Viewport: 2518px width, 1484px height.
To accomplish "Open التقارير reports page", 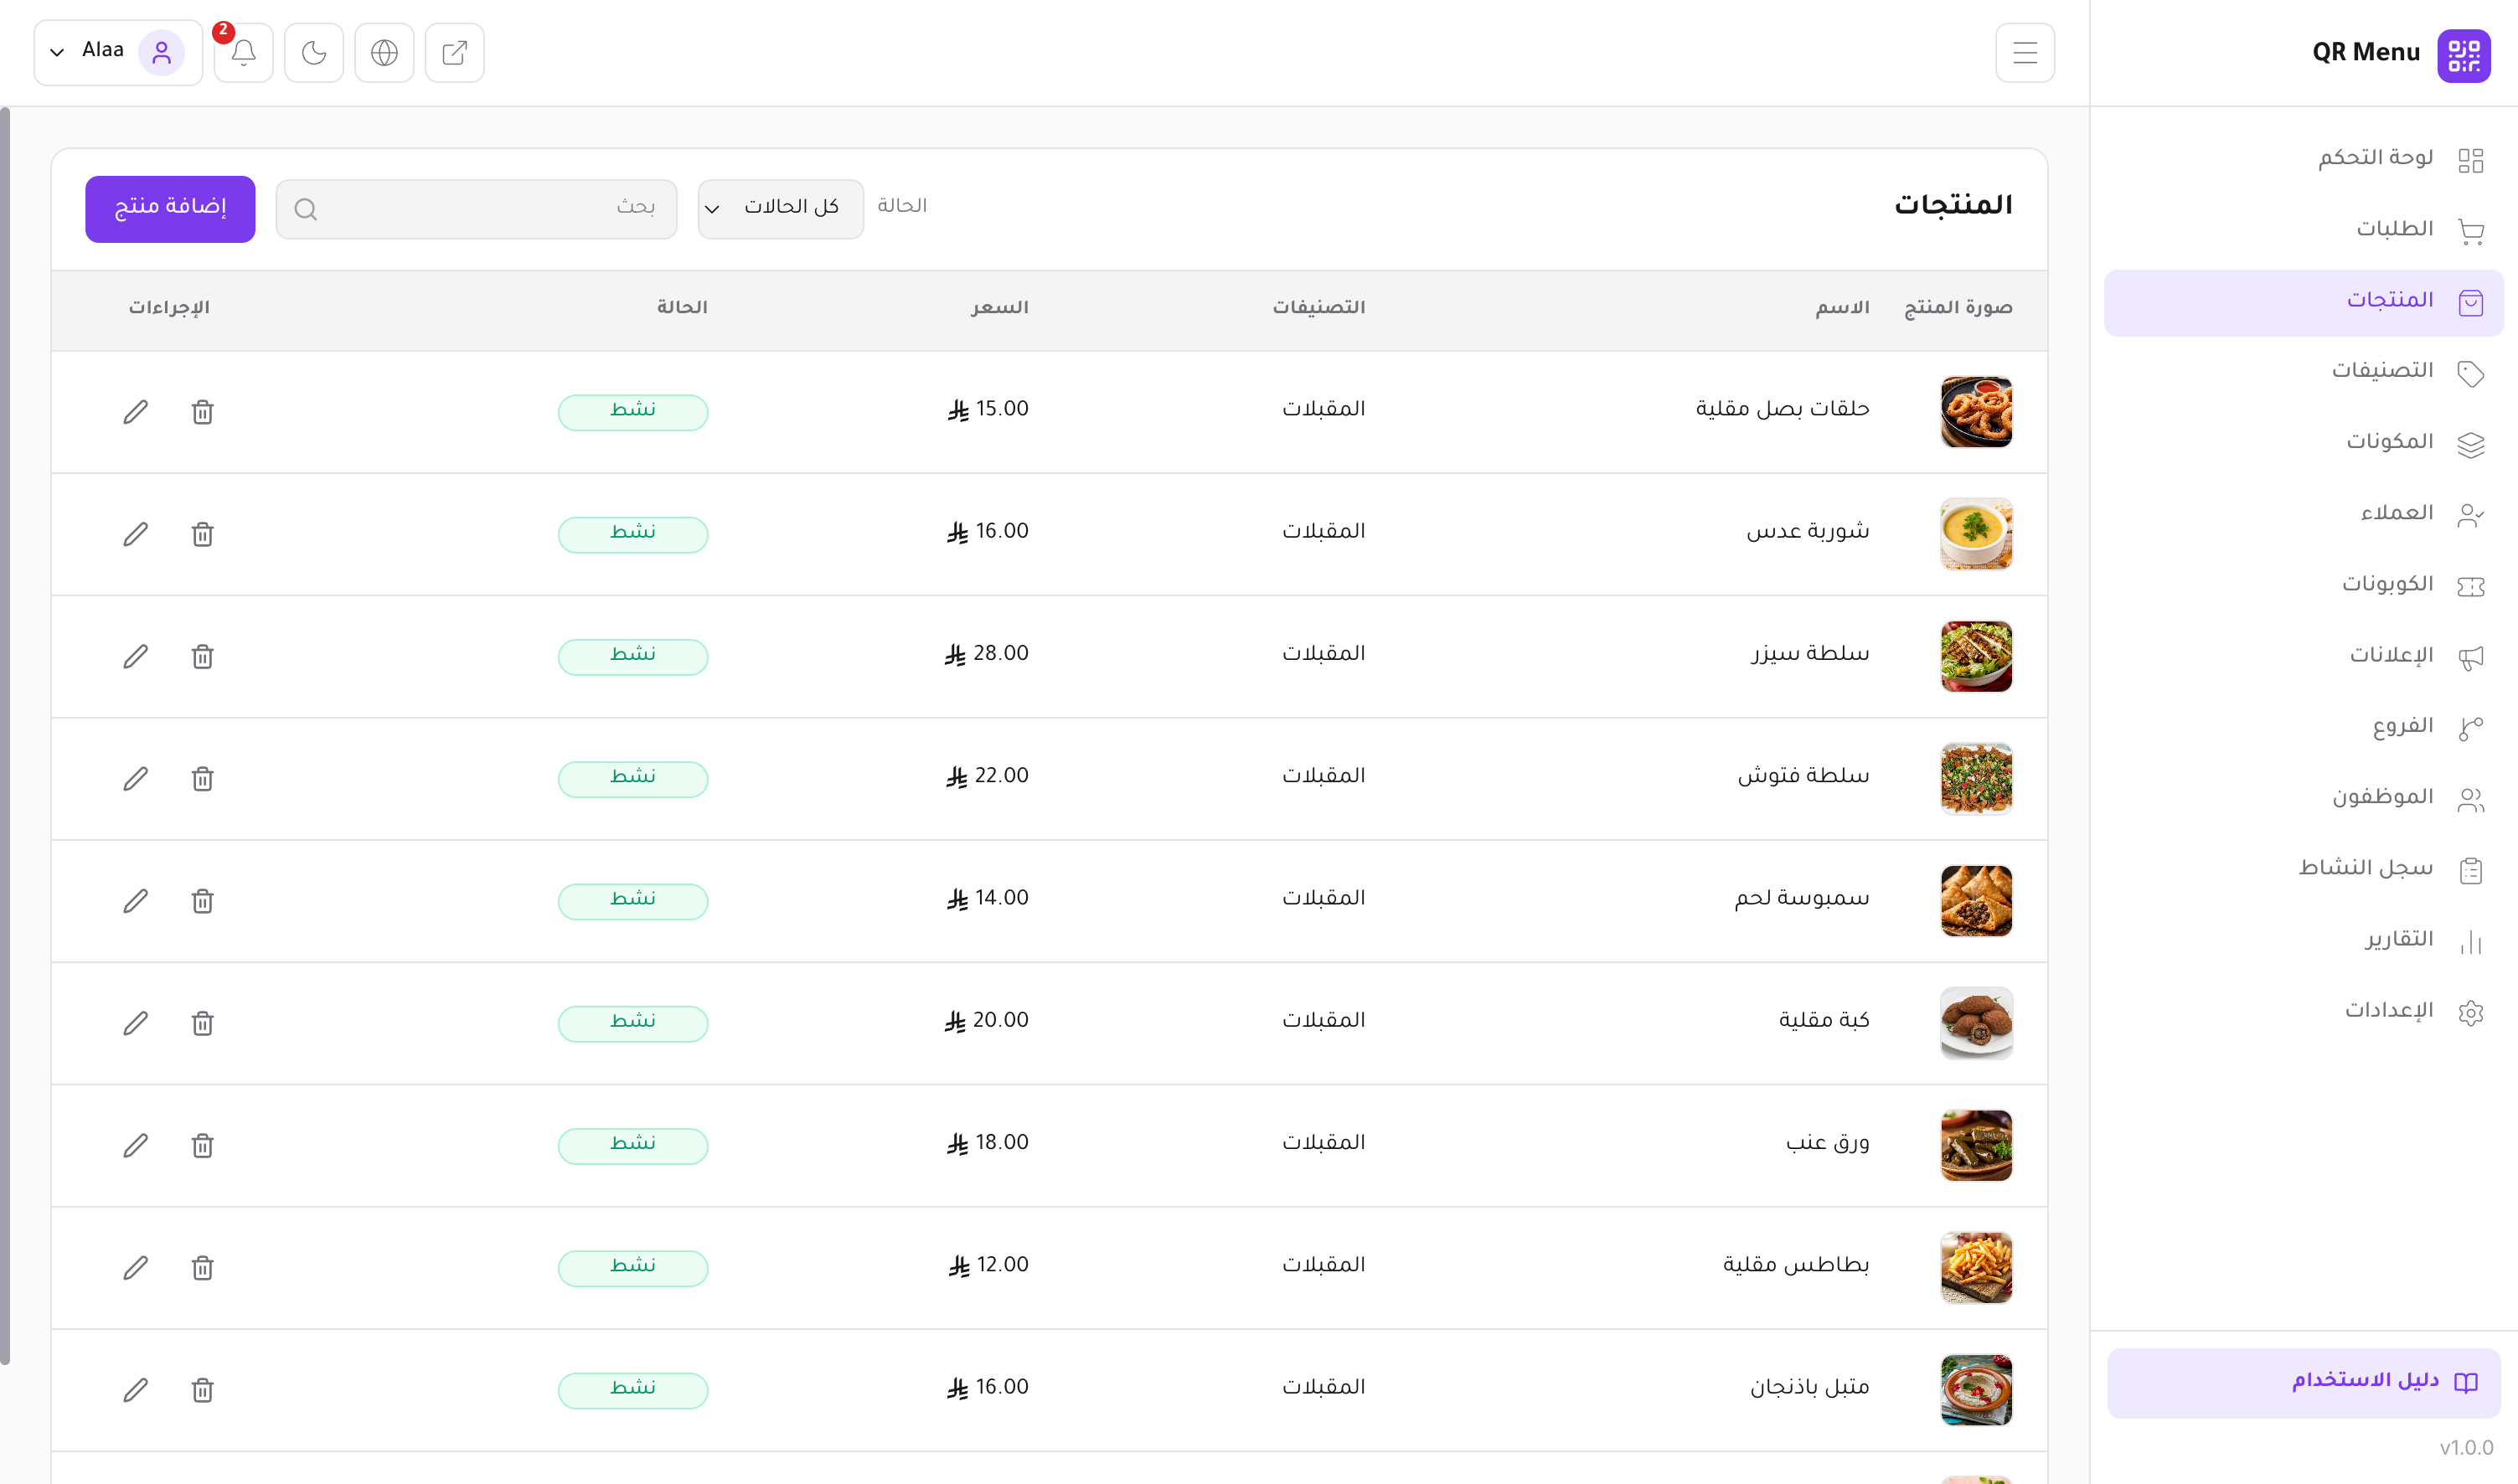I will tap(2304, 941).
